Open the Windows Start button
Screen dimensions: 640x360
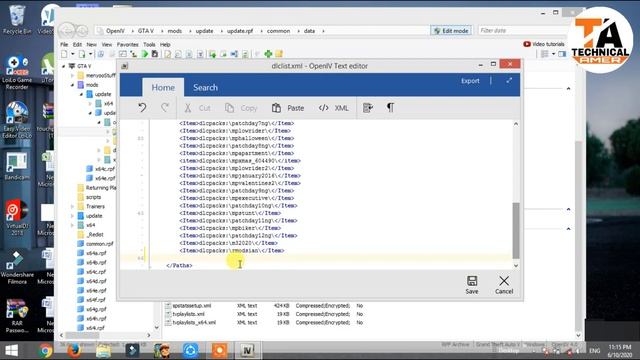coord(11,351)
